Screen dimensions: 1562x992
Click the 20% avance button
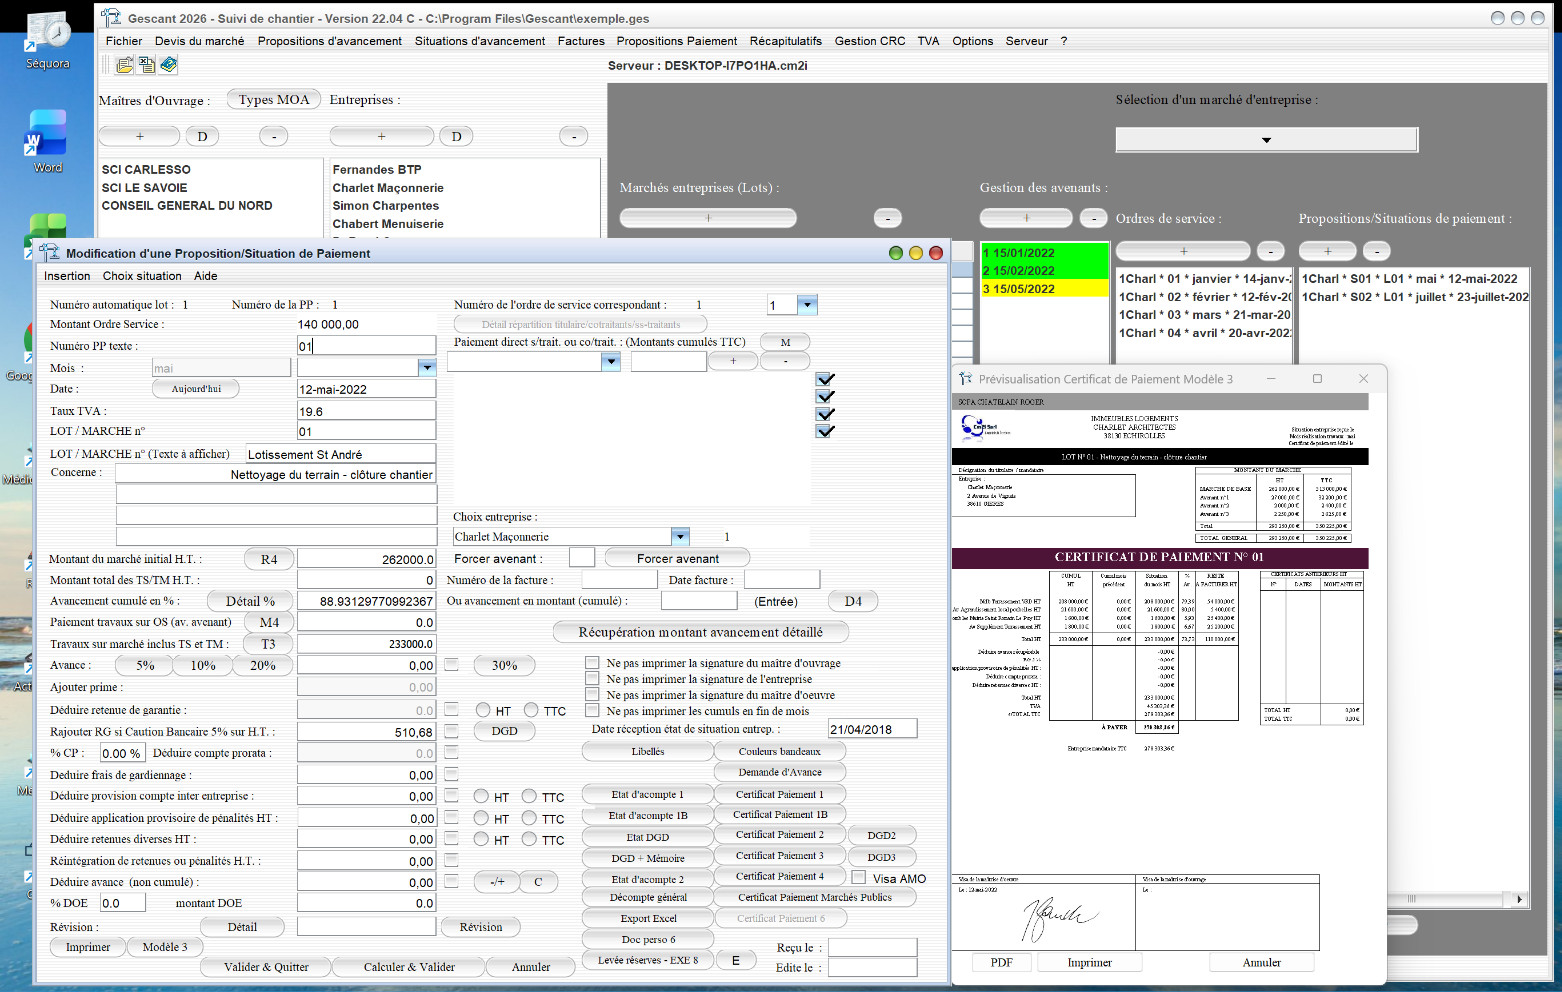[263, 665]
